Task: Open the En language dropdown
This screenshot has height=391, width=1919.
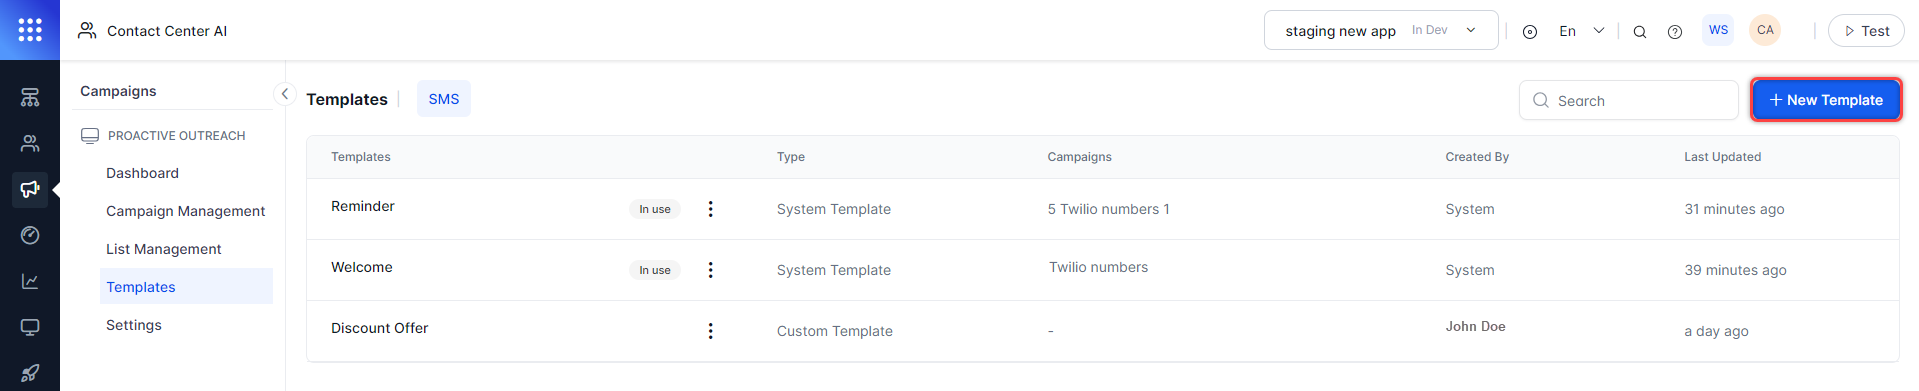Action: tap(1581, 31)
